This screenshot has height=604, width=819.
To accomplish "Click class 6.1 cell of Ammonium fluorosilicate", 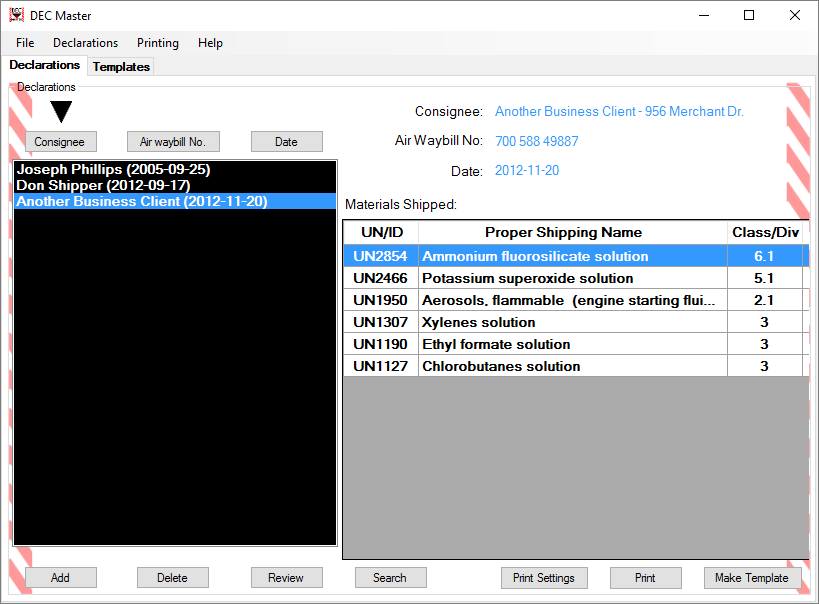I will 765,256.
